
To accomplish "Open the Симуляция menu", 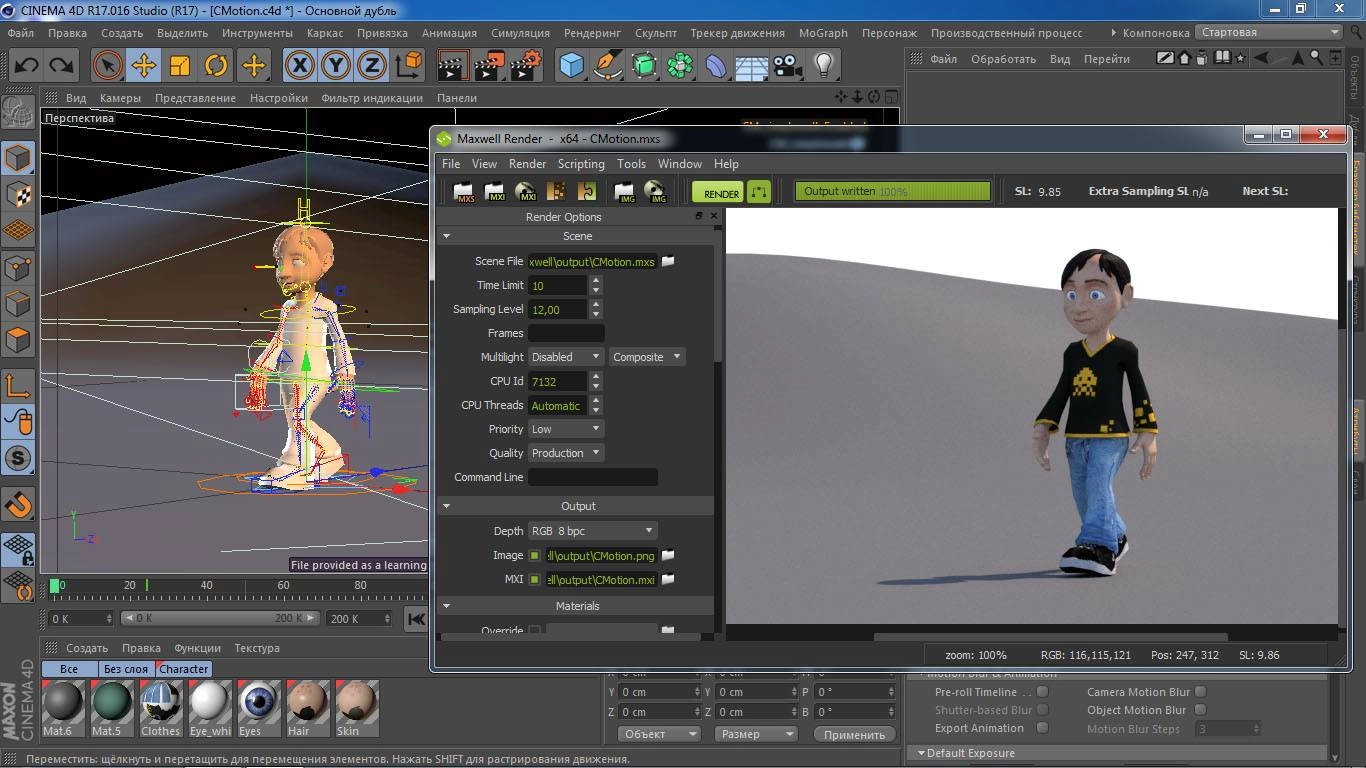I will pos(520,33).
